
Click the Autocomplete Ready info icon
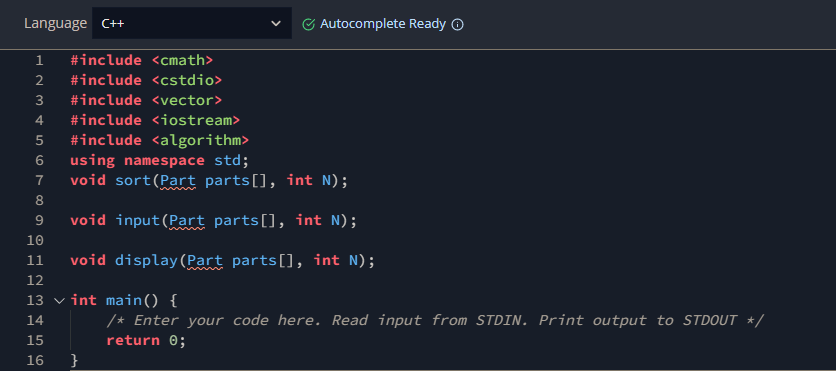457,25
